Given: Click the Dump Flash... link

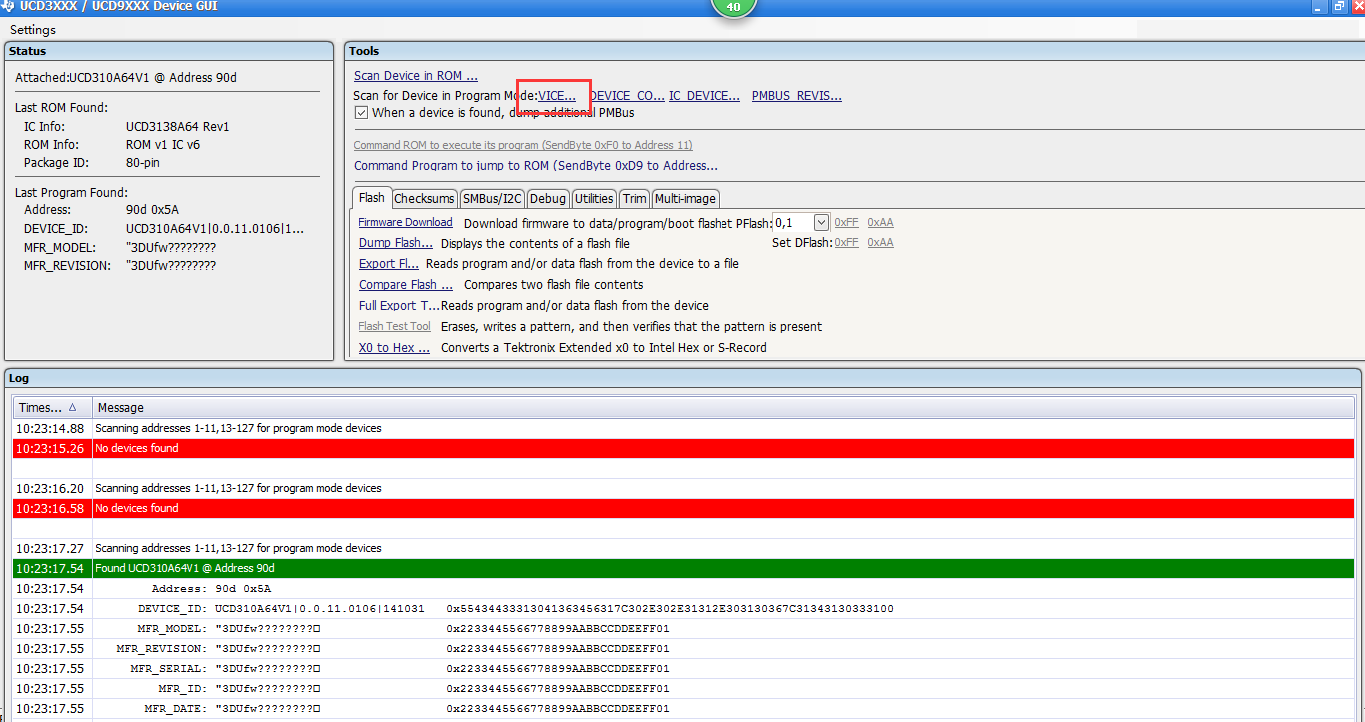Looking at the screenshot, I should coord(396,243).
